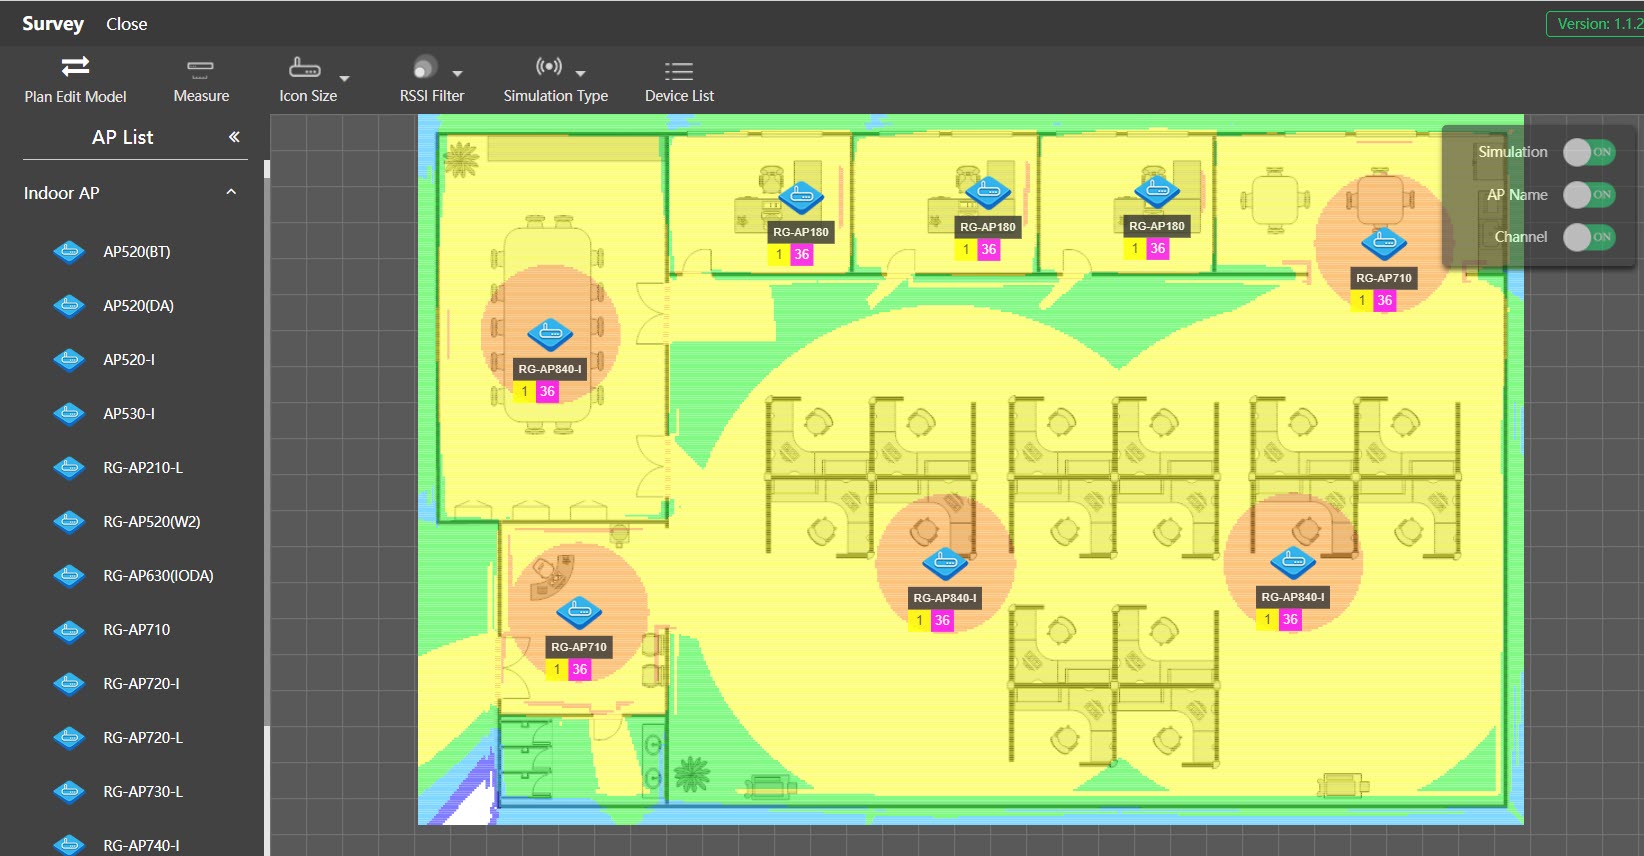Click the RG-AP840-I access point in meeting room
1644x856 pixels.
tap(550, 334)
